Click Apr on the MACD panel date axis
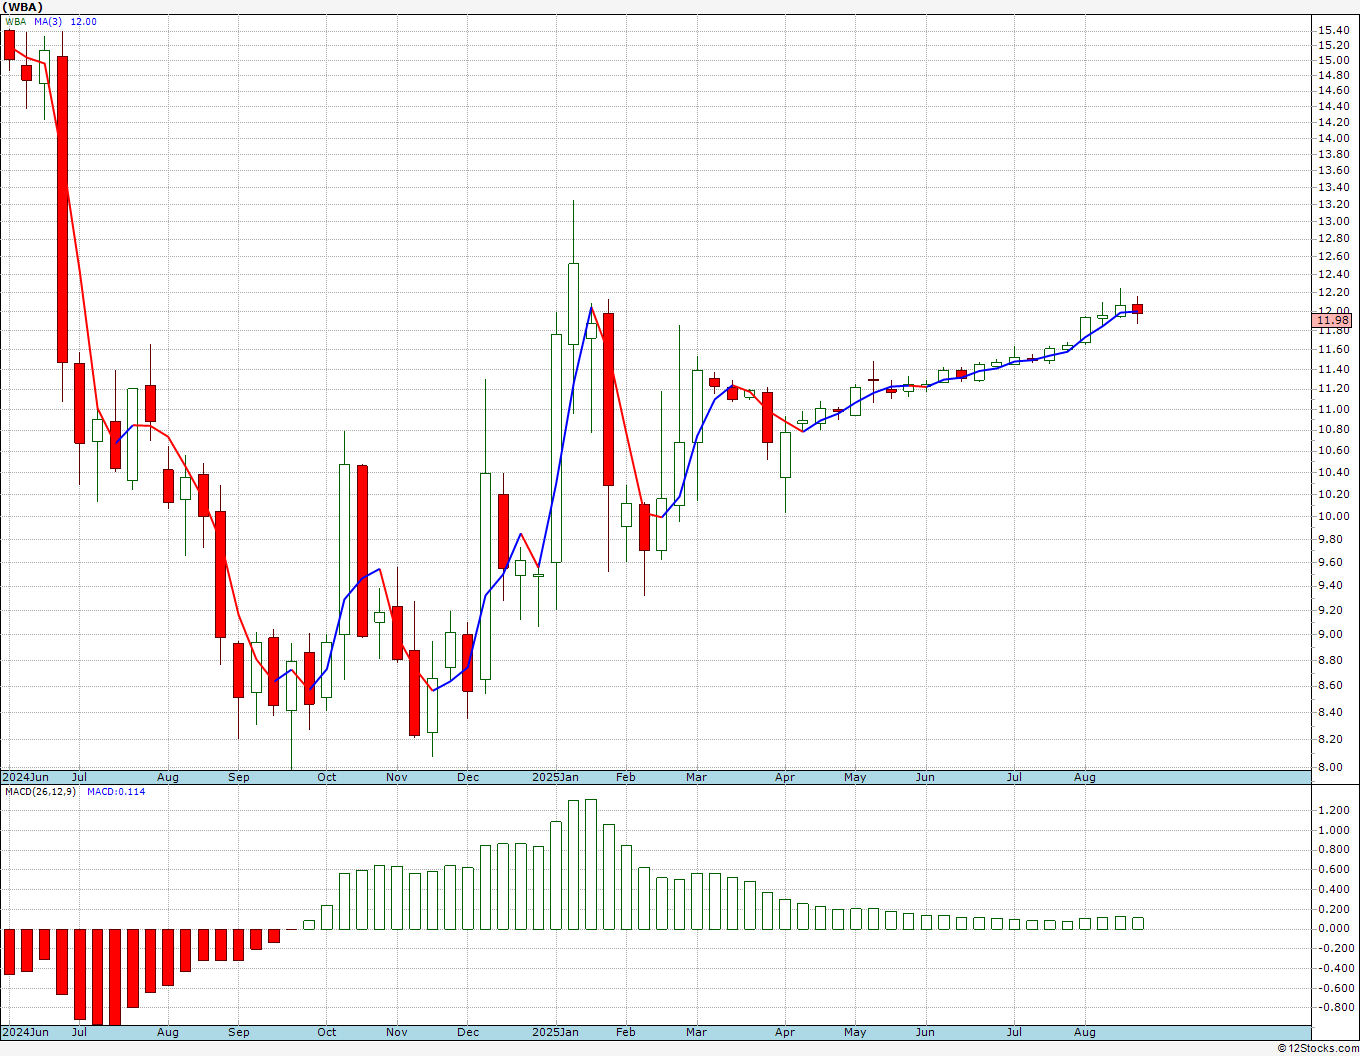 click(785, 1032)
